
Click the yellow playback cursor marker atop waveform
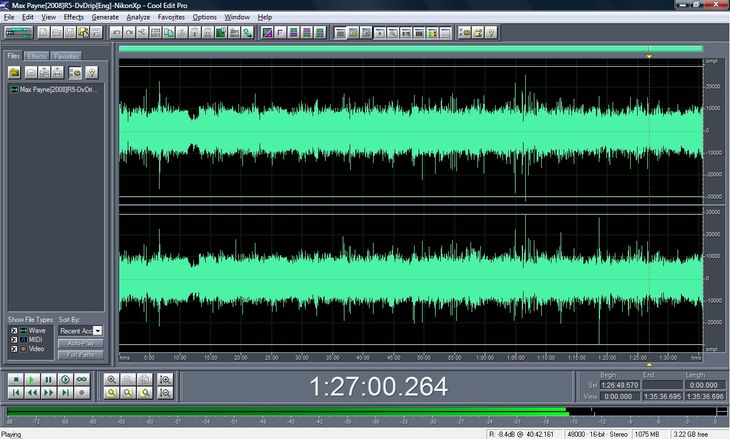(649, 56)
